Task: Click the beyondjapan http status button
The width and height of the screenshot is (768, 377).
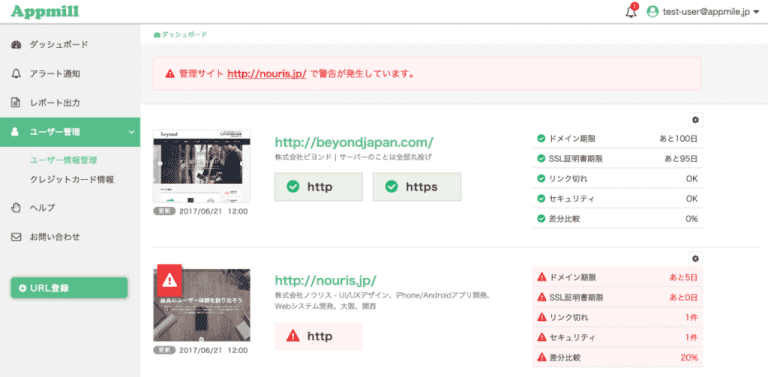Action: tap(318, 187)
